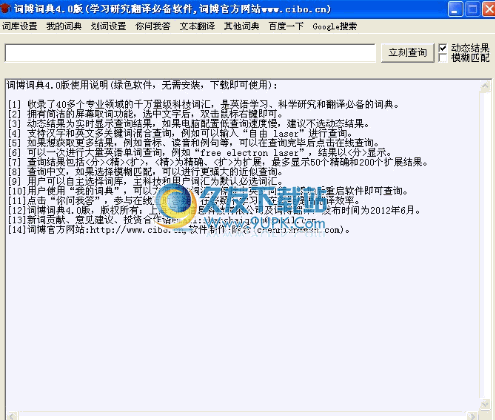Click the line [8] about 模糊匹配 query
The height and width of the screenshot is (420, 495).
tap(145, 172)
